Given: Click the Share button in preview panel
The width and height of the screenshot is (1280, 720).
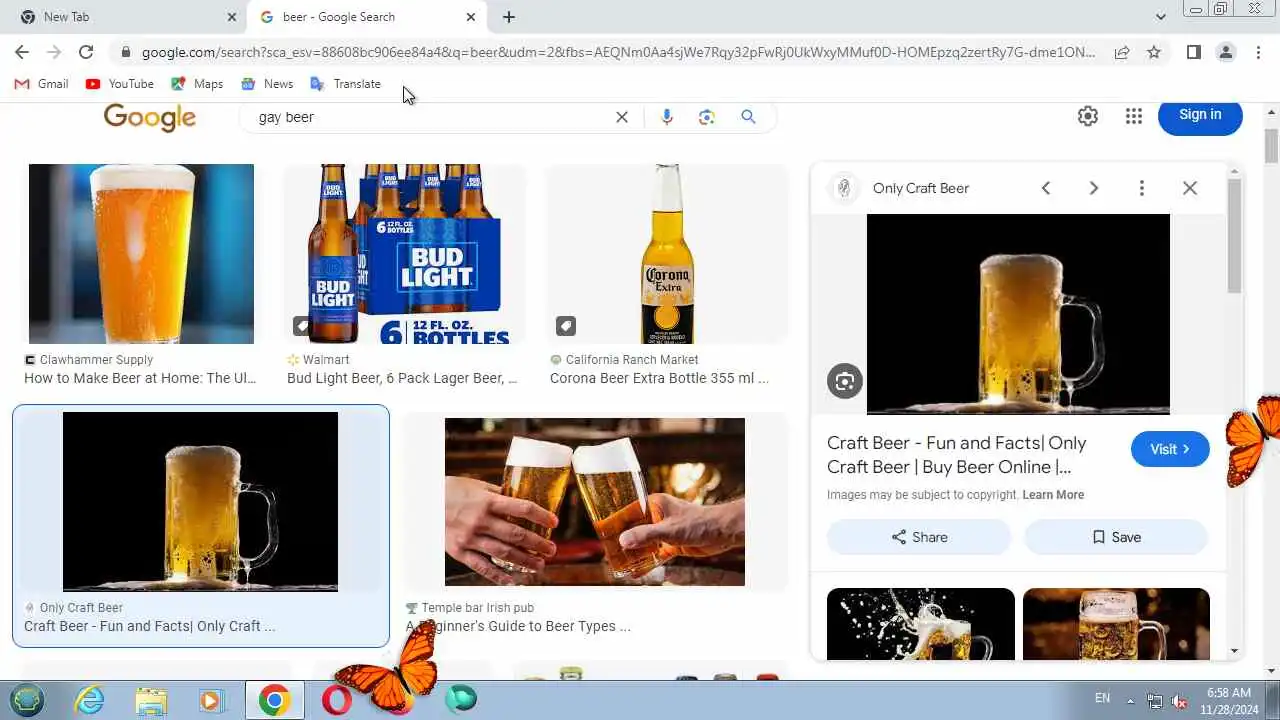Looking at the screenshot, I should tap(919, 537).
